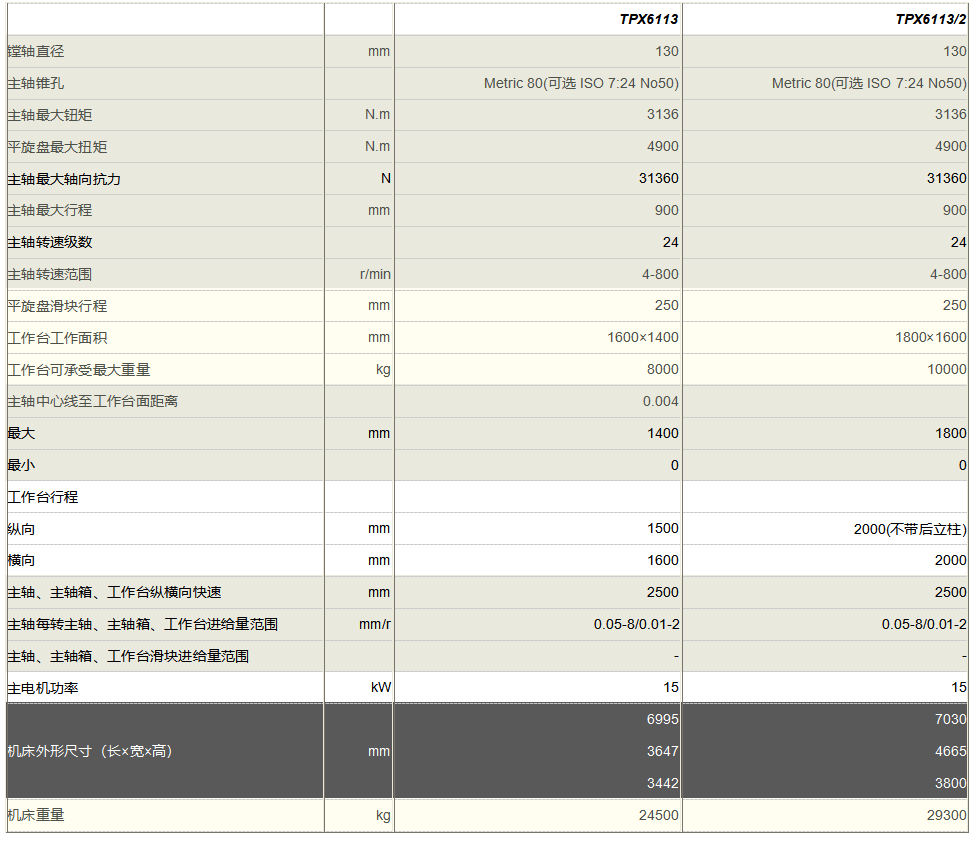
Task: Select the 主轴锥孔 row label
Action: pyautogui.click(x=36, y=83)
